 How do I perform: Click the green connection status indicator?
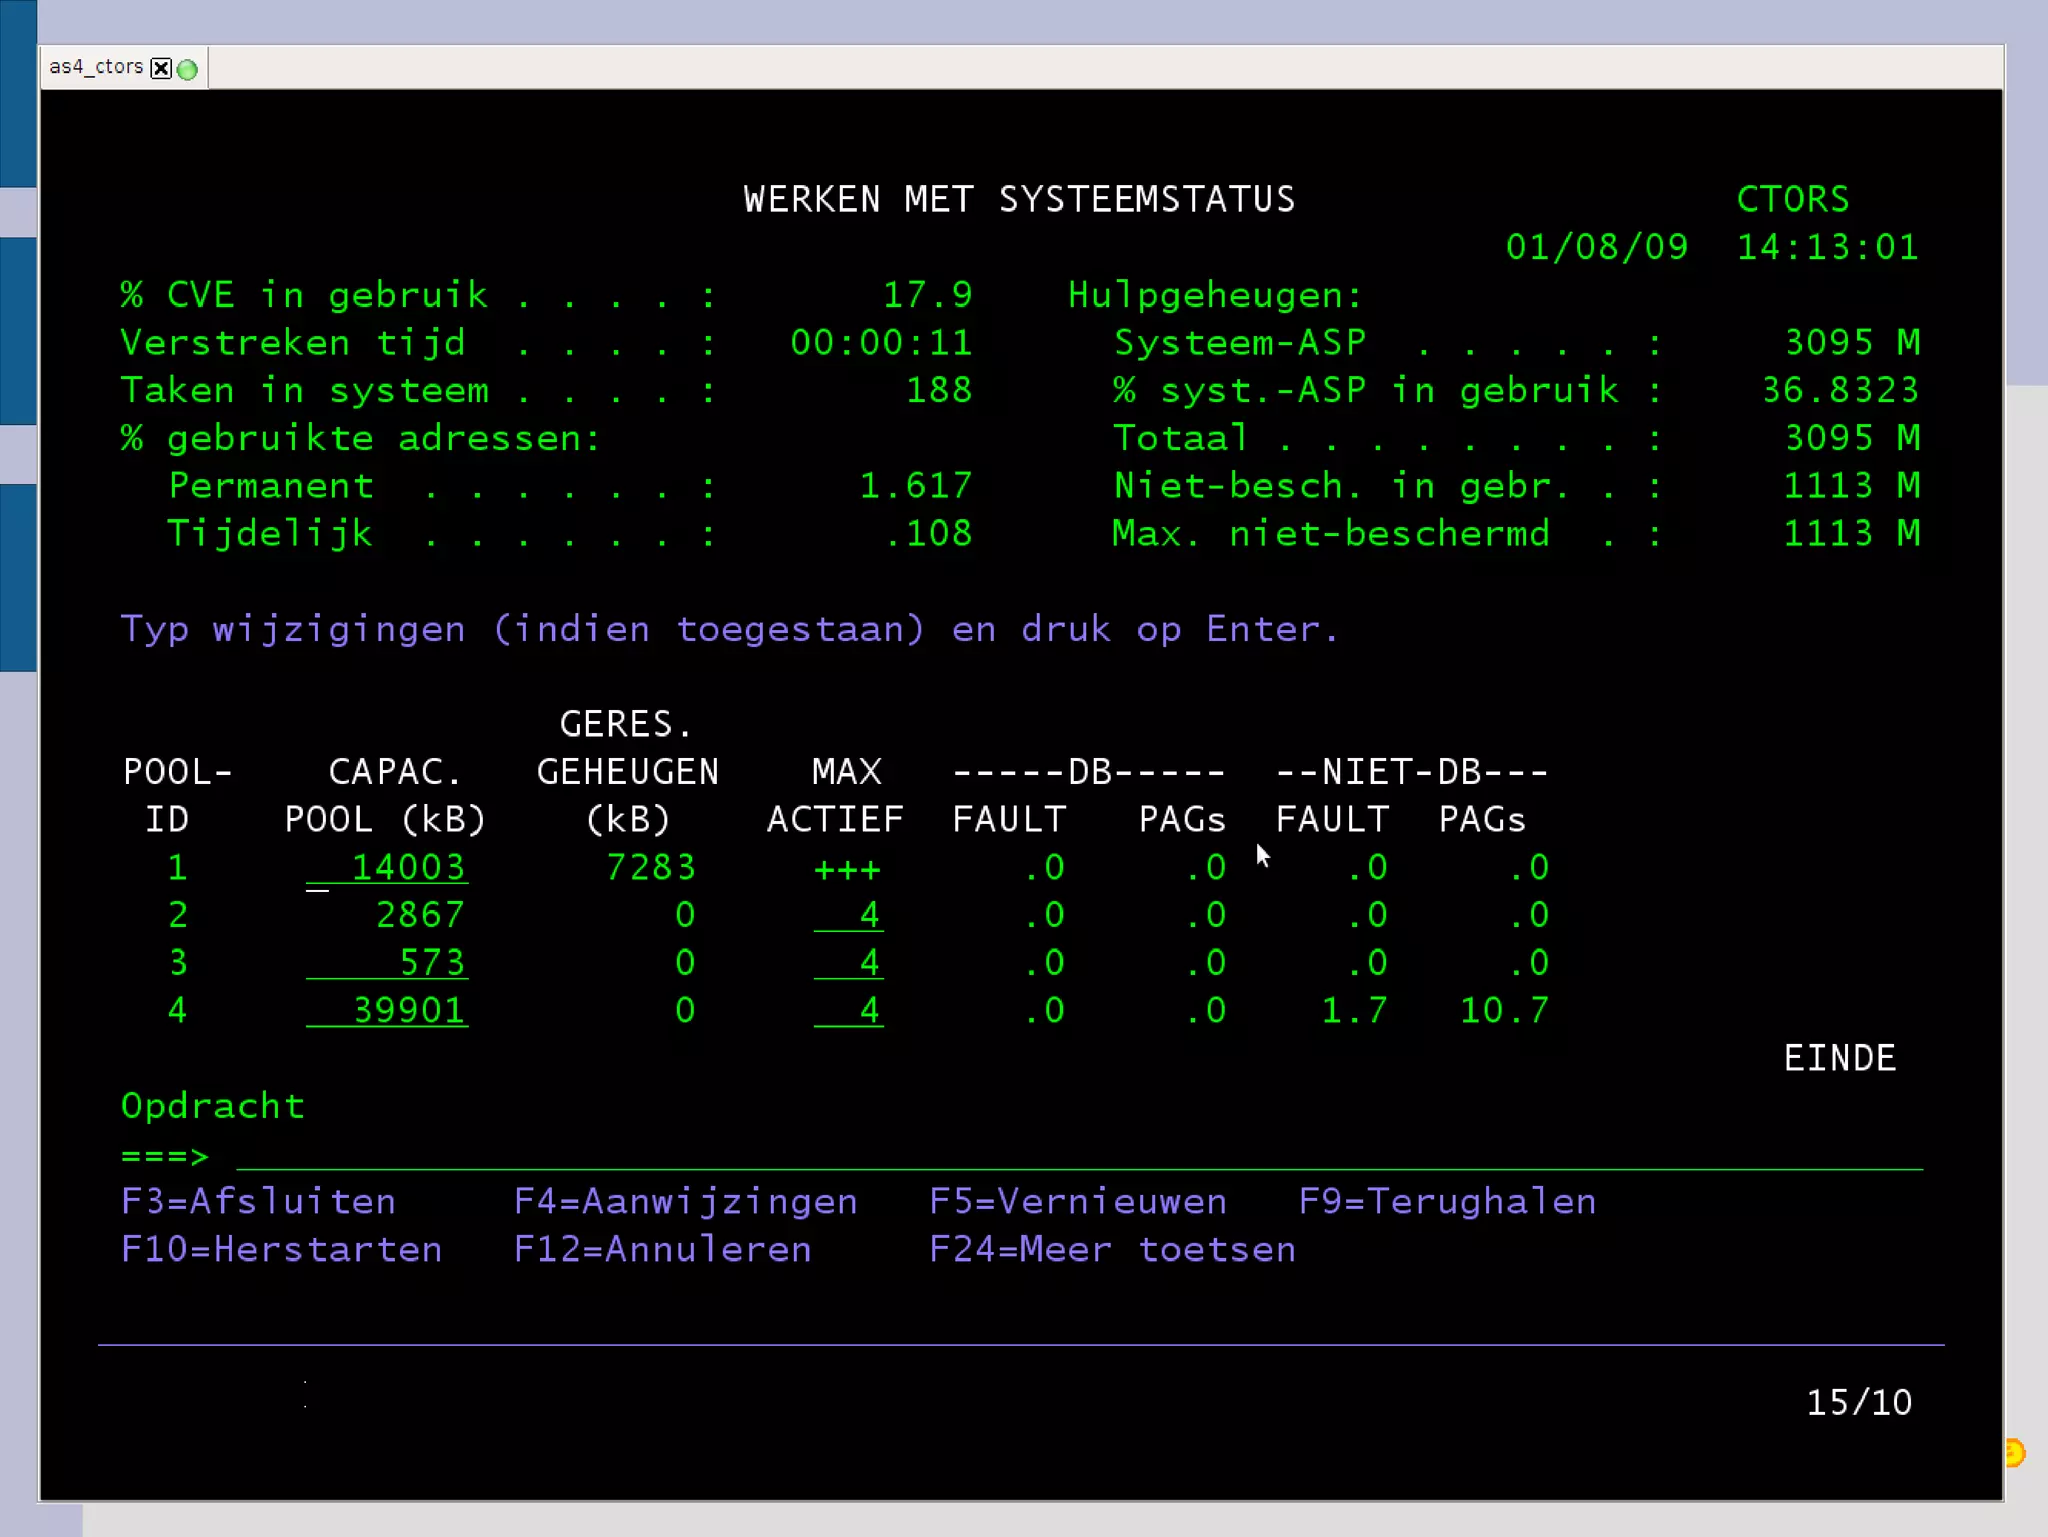(x=187, y=69)
